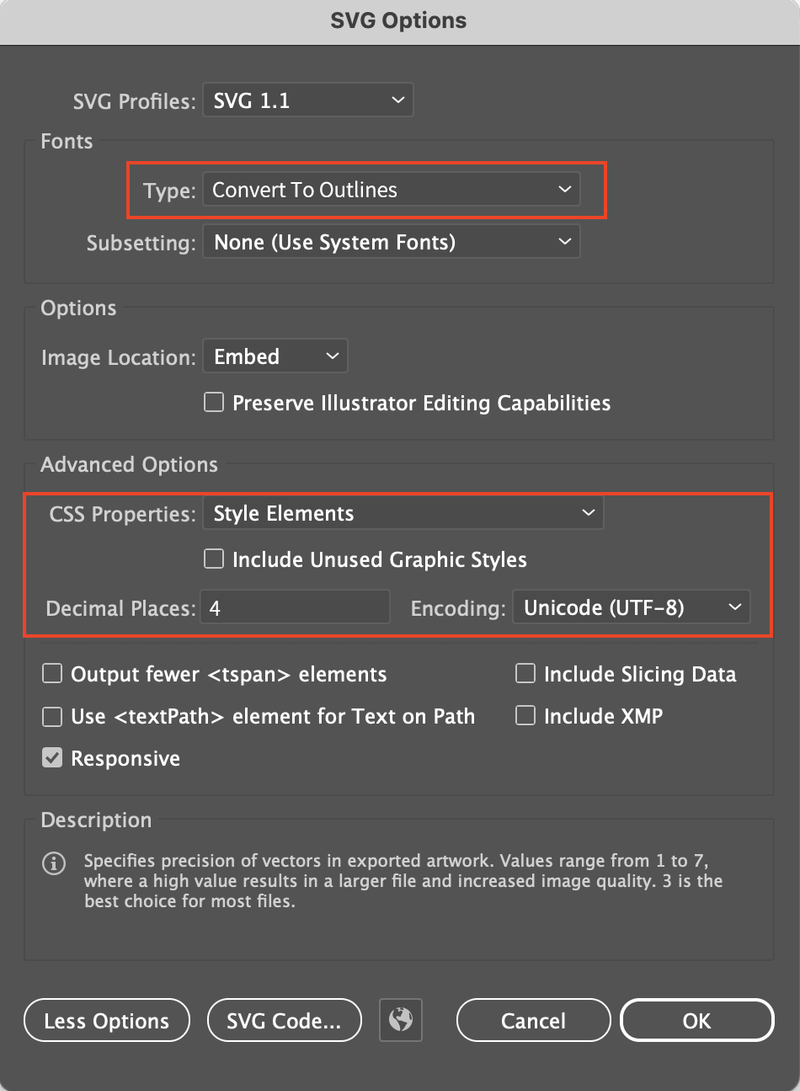Open the SVG Code viewer

[284, 1020]
